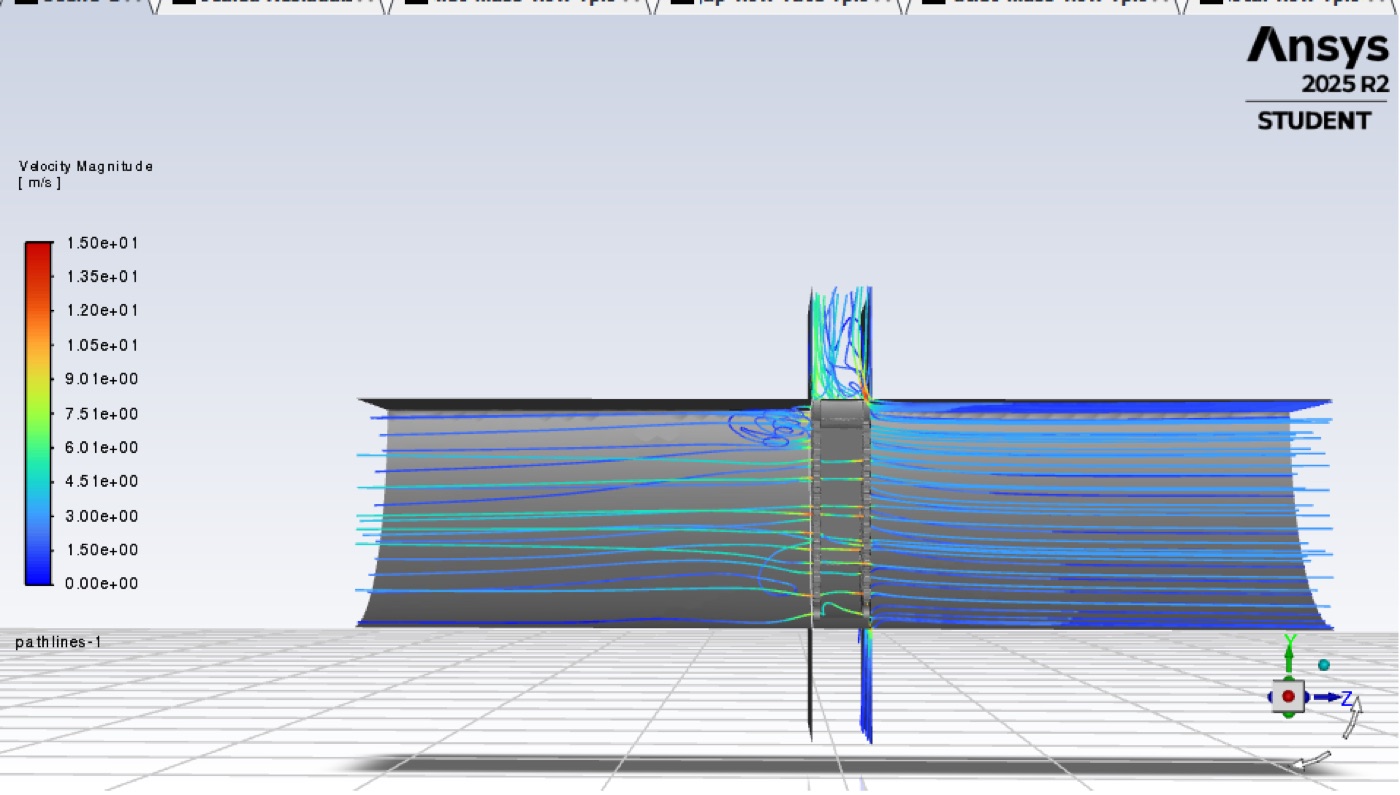Click the [ m/s ] units label
Screen dimensions: 1400x795
pos(40,183)
